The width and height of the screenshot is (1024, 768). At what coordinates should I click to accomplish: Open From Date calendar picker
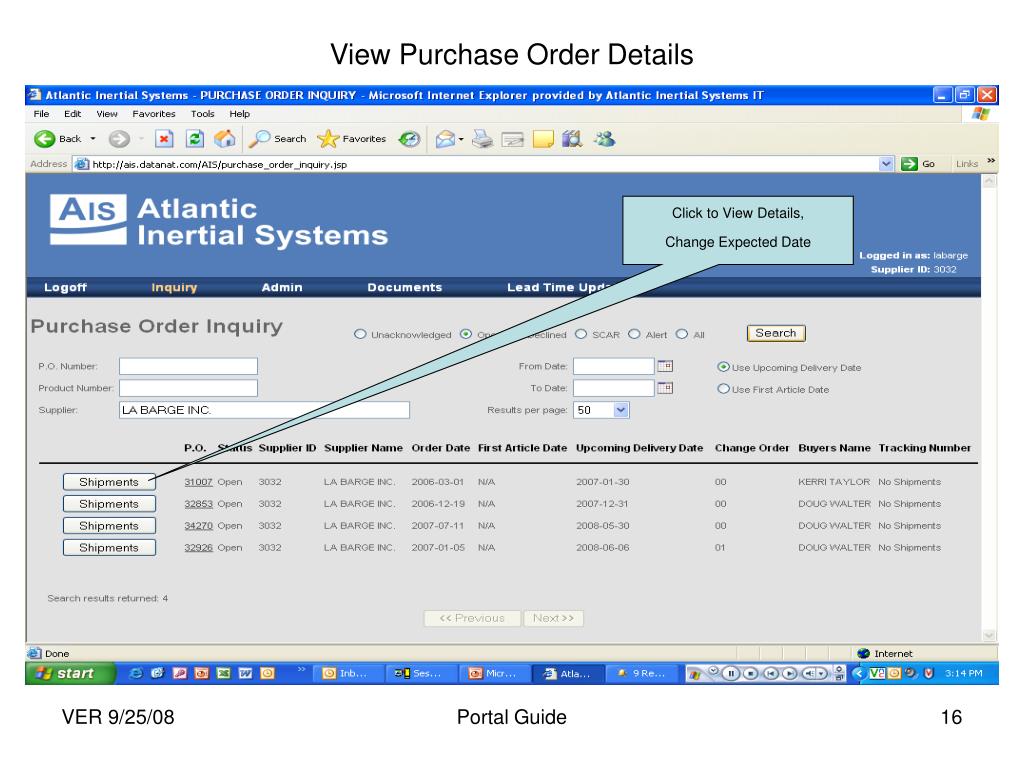[665, 366]
